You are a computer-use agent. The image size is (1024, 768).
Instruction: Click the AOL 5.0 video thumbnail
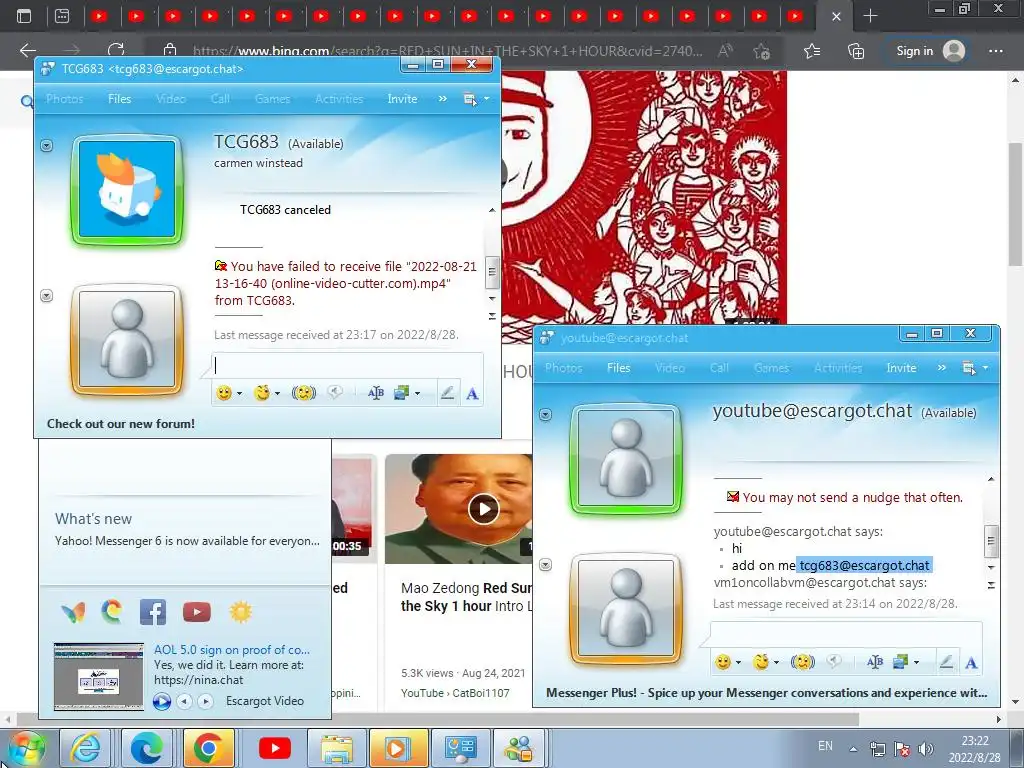tap(99, 677)
